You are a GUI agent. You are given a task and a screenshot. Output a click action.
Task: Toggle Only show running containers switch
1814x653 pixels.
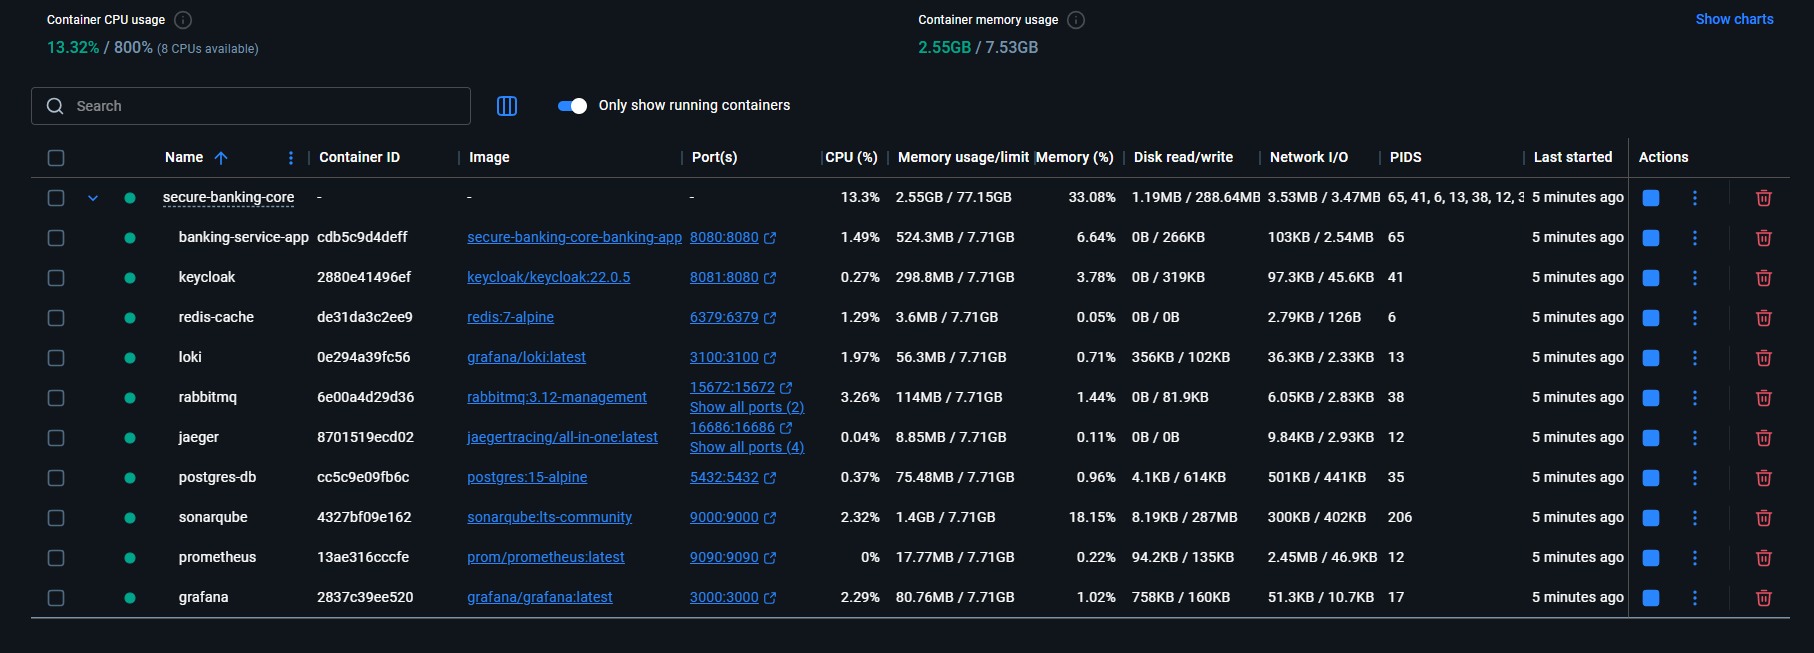[572, 106]
